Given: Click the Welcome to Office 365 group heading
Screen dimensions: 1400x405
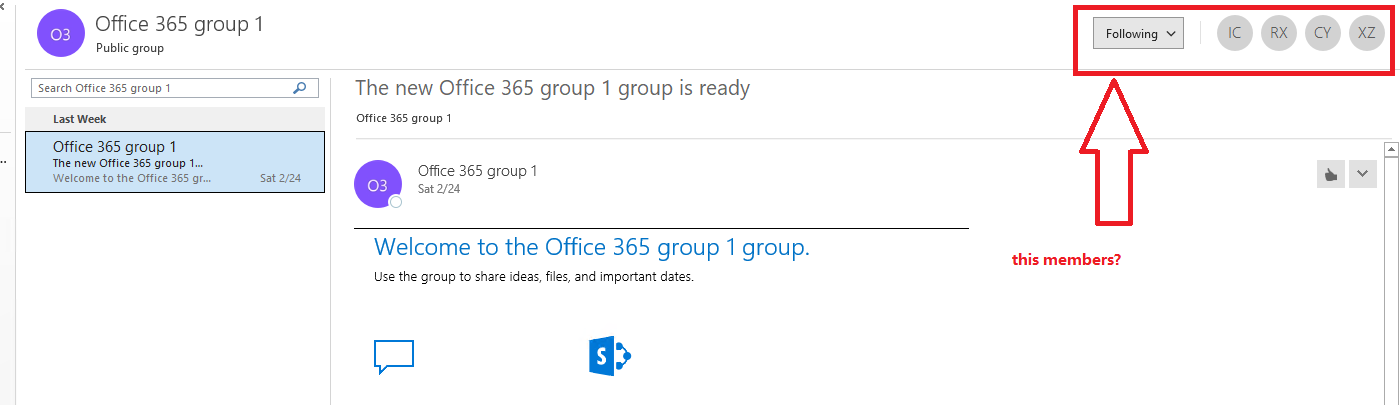Looking at the screenshot, I should click(x=591, y=247).
